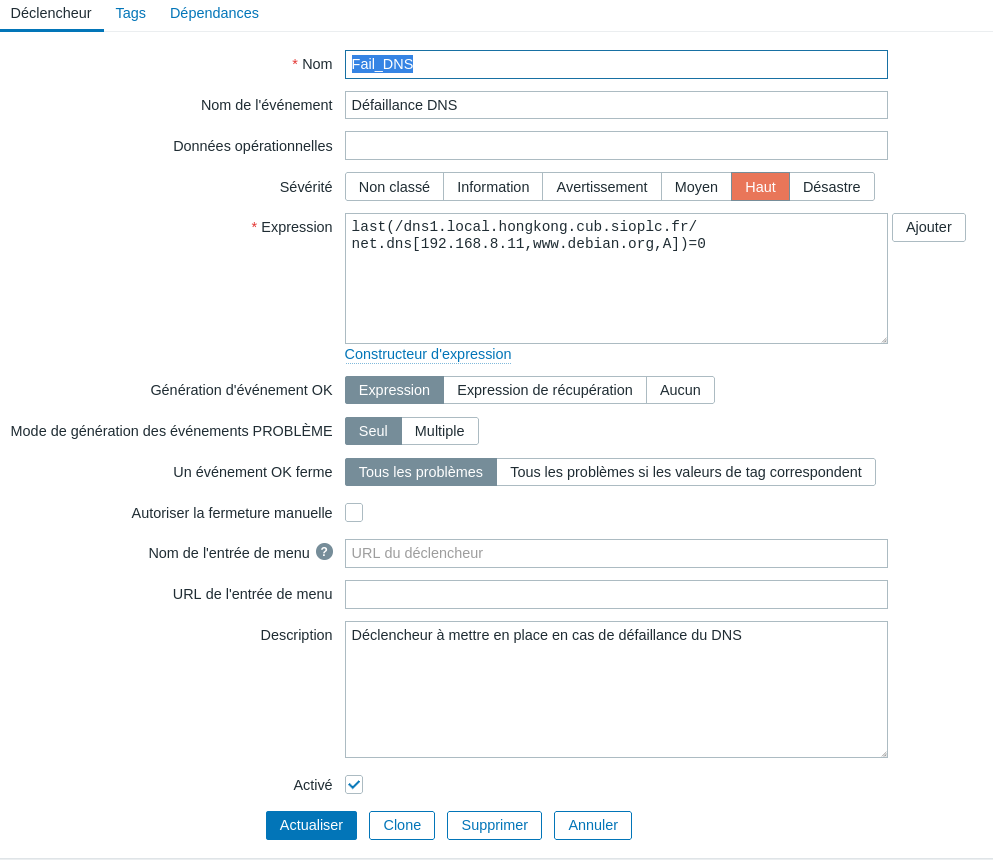Select tag values matching problems option

(685, 472)
